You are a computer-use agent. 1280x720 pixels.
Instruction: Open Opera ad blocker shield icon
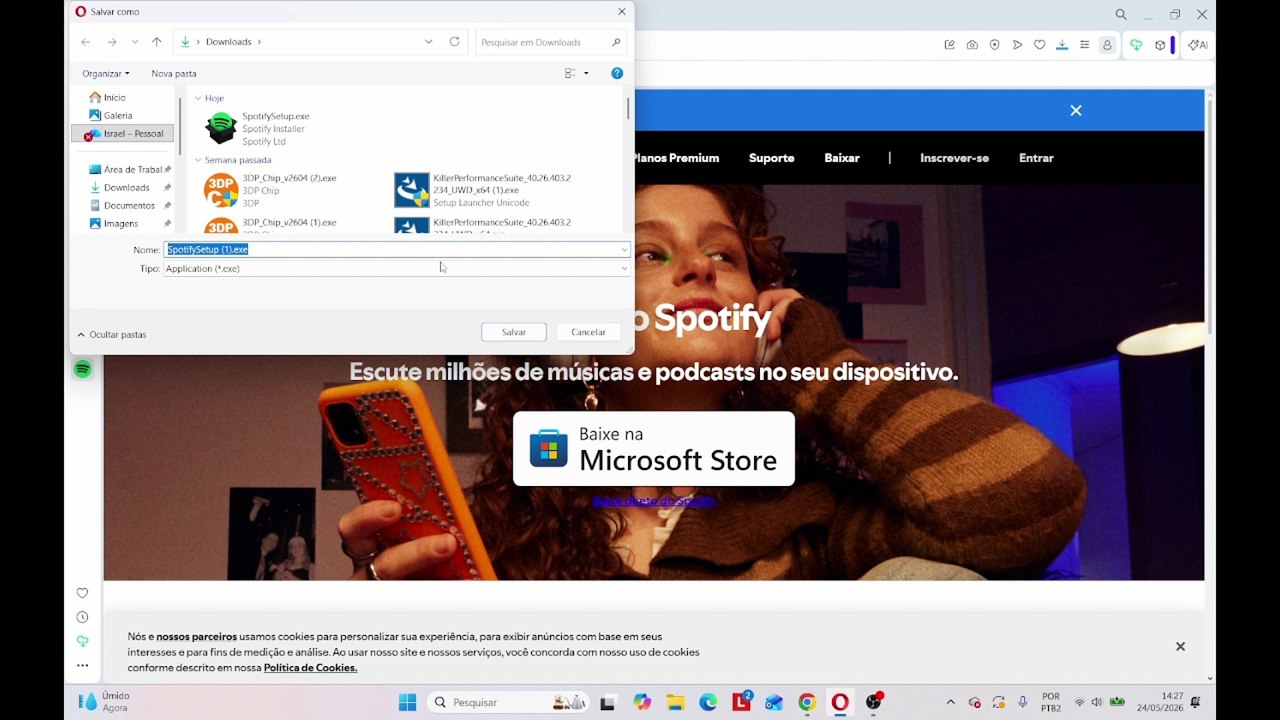(x=994, y=45)
